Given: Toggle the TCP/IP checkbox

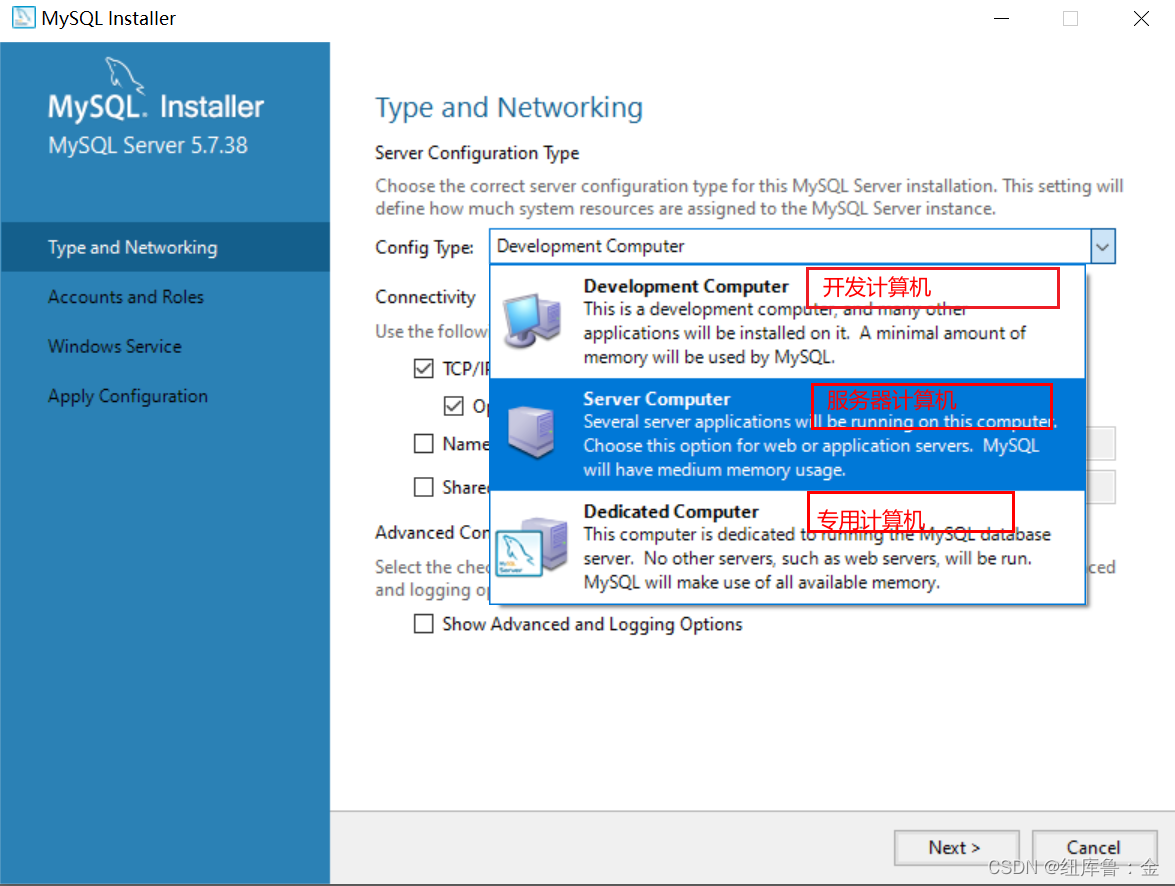Looking at the screenshot, I should (x=423, y=368).
